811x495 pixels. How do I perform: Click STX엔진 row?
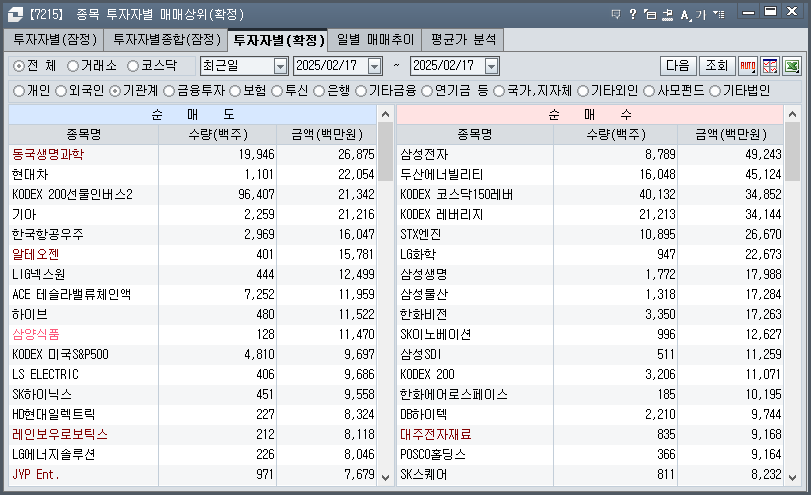590,234
